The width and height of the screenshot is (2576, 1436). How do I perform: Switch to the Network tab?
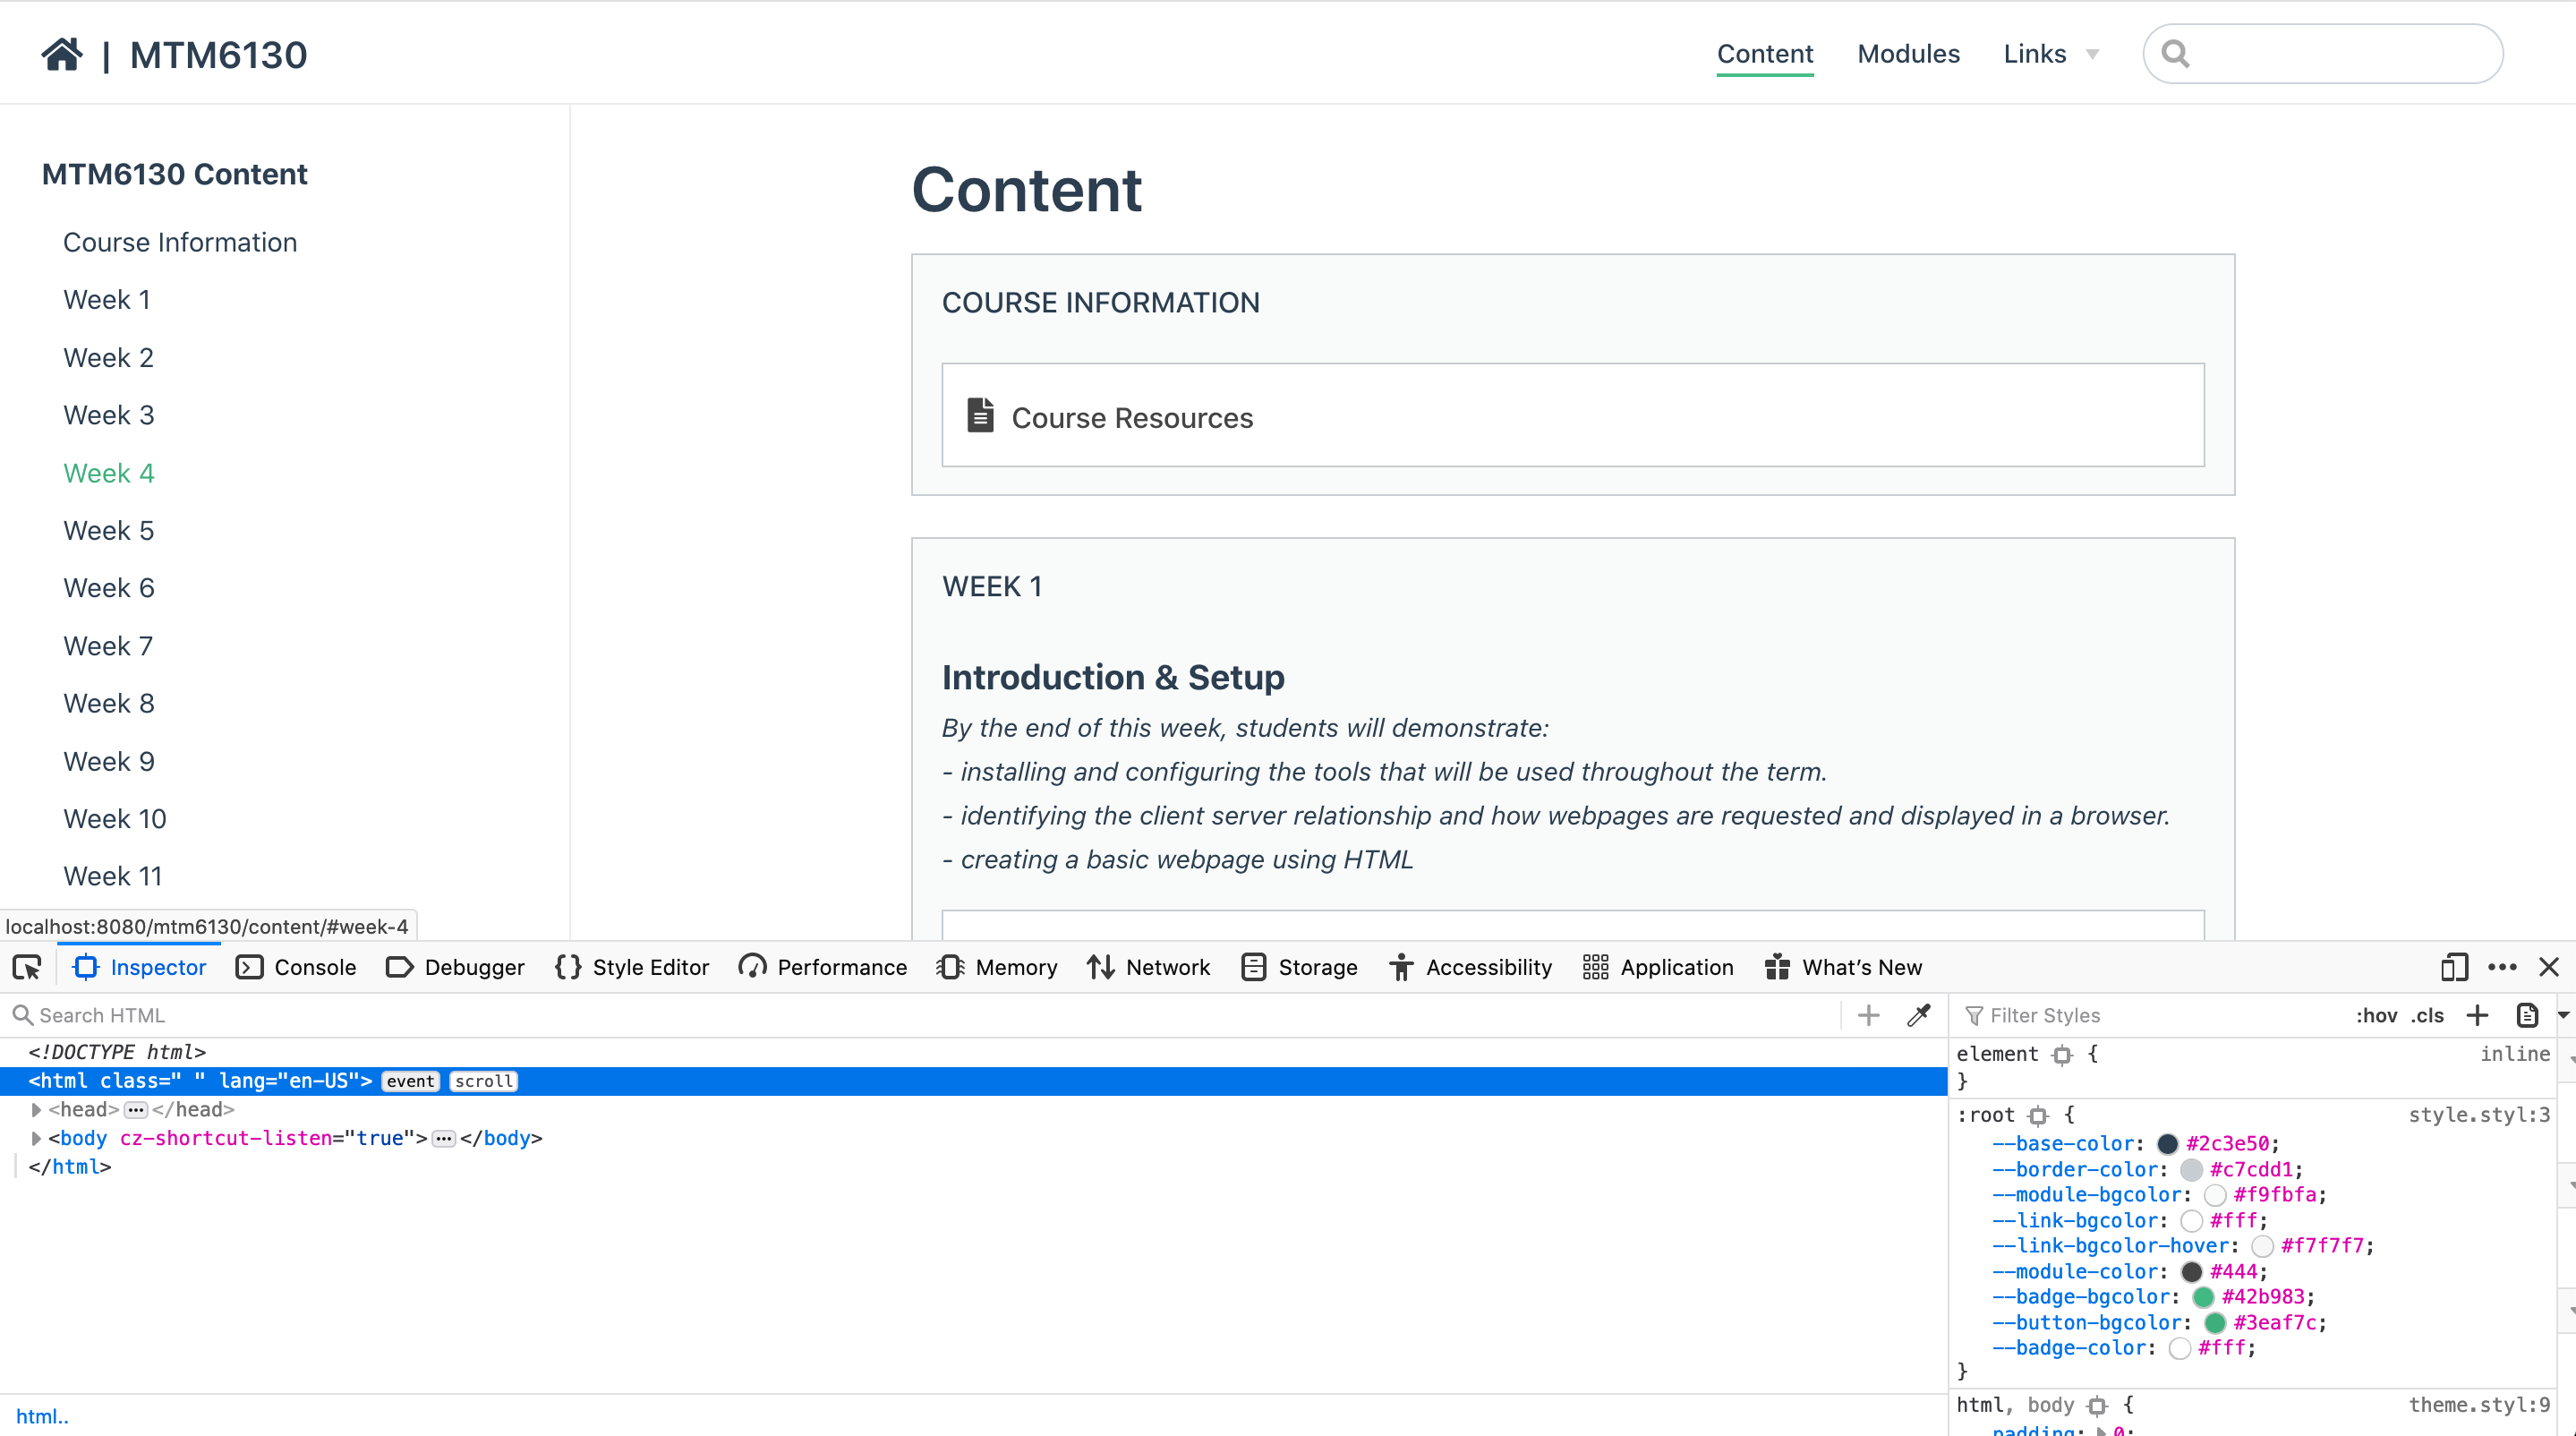coord(1148,967)
